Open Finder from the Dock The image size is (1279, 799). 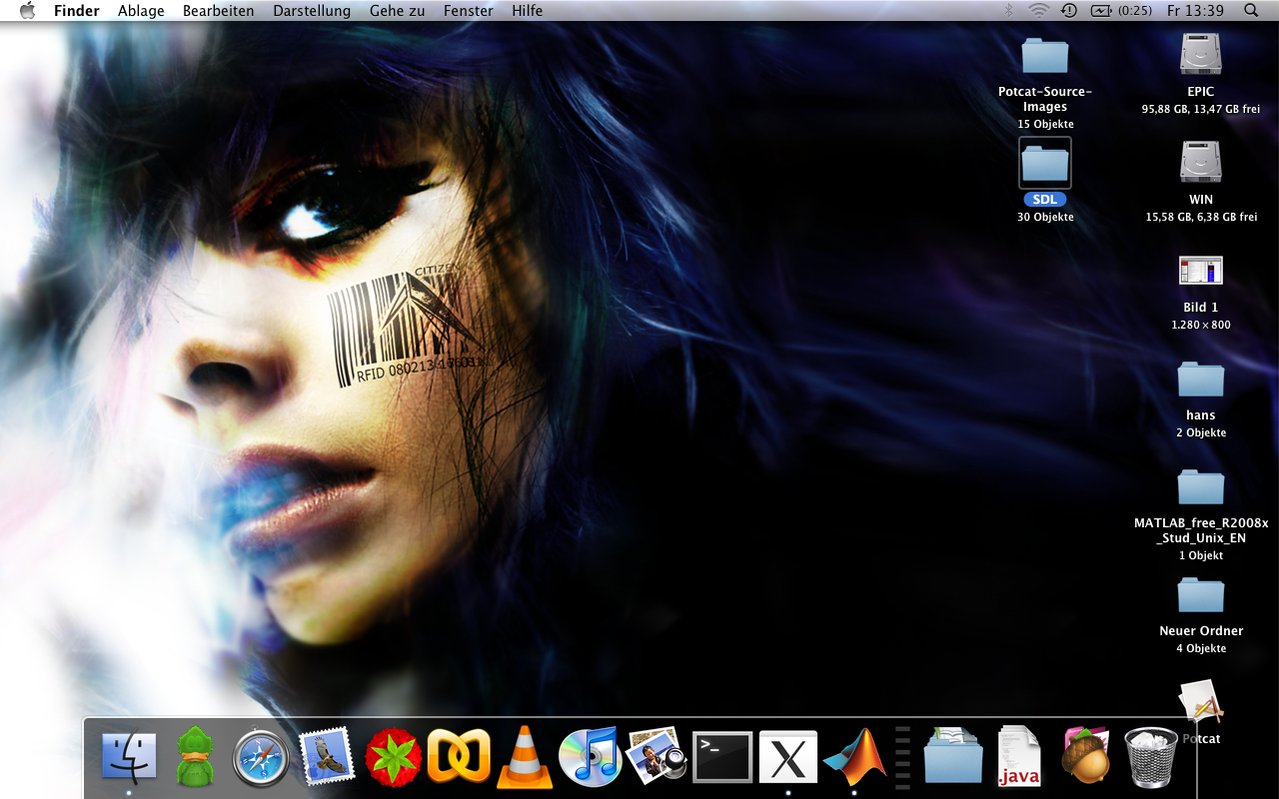coord(129,757)
